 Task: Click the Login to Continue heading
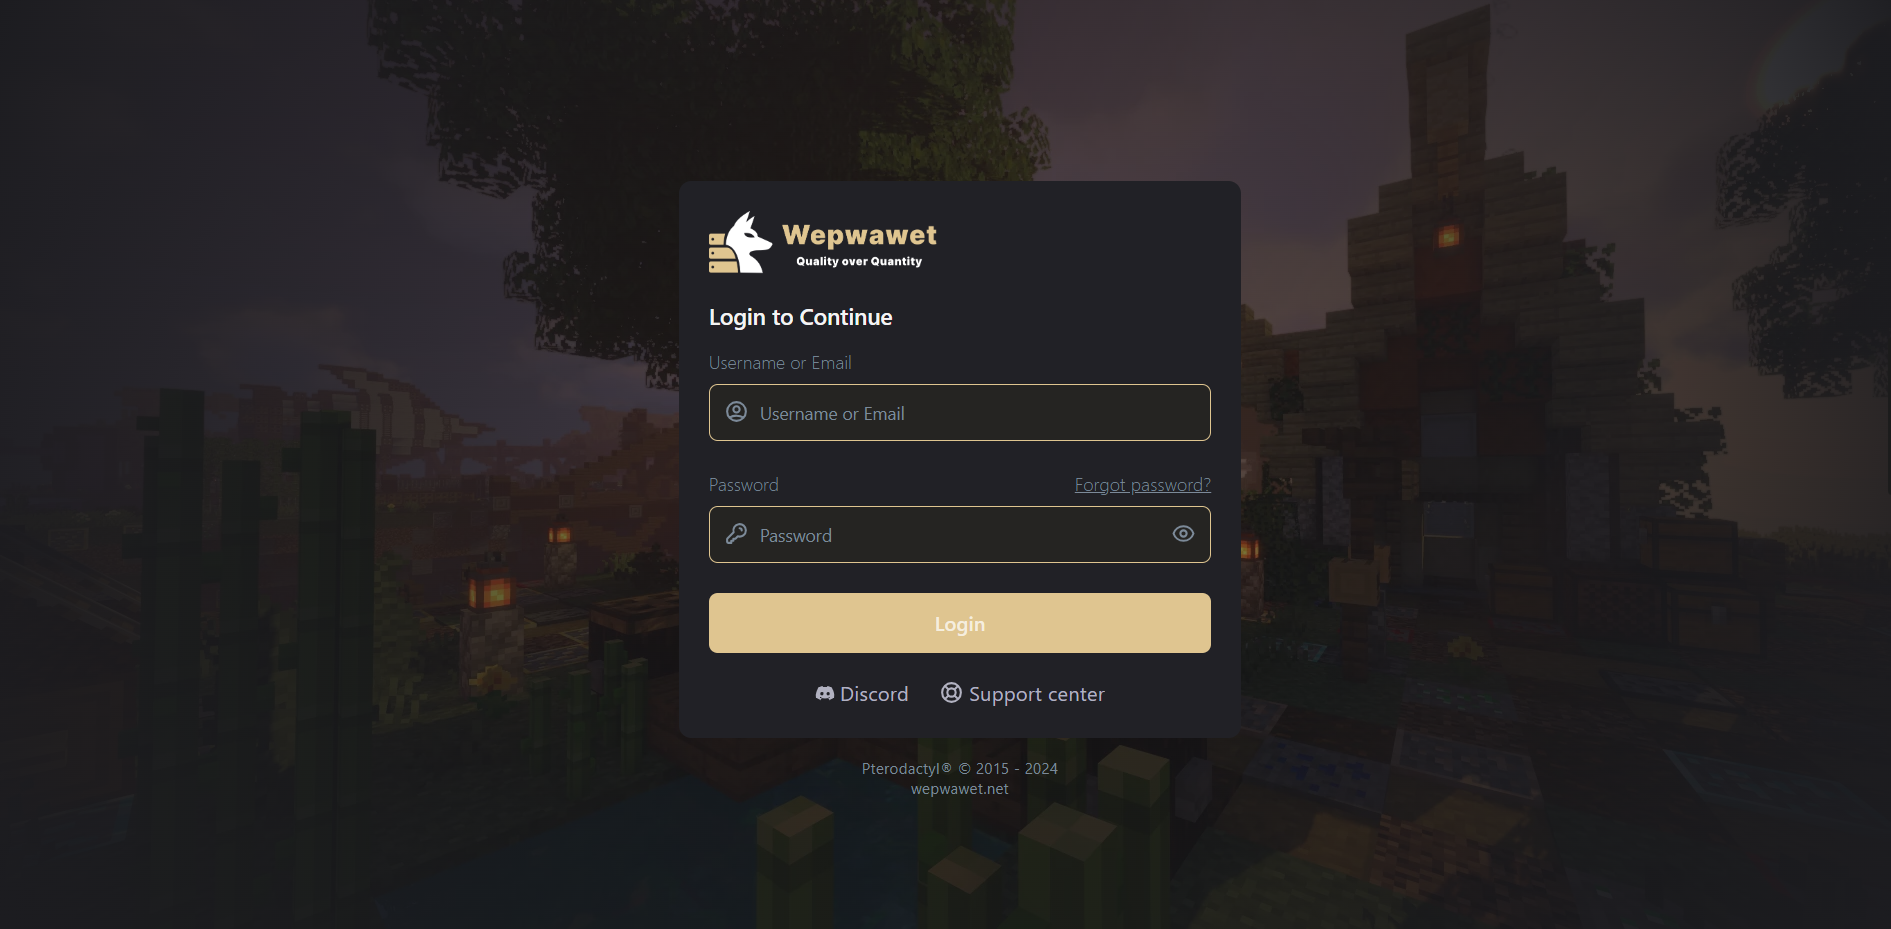pos(801,317)
